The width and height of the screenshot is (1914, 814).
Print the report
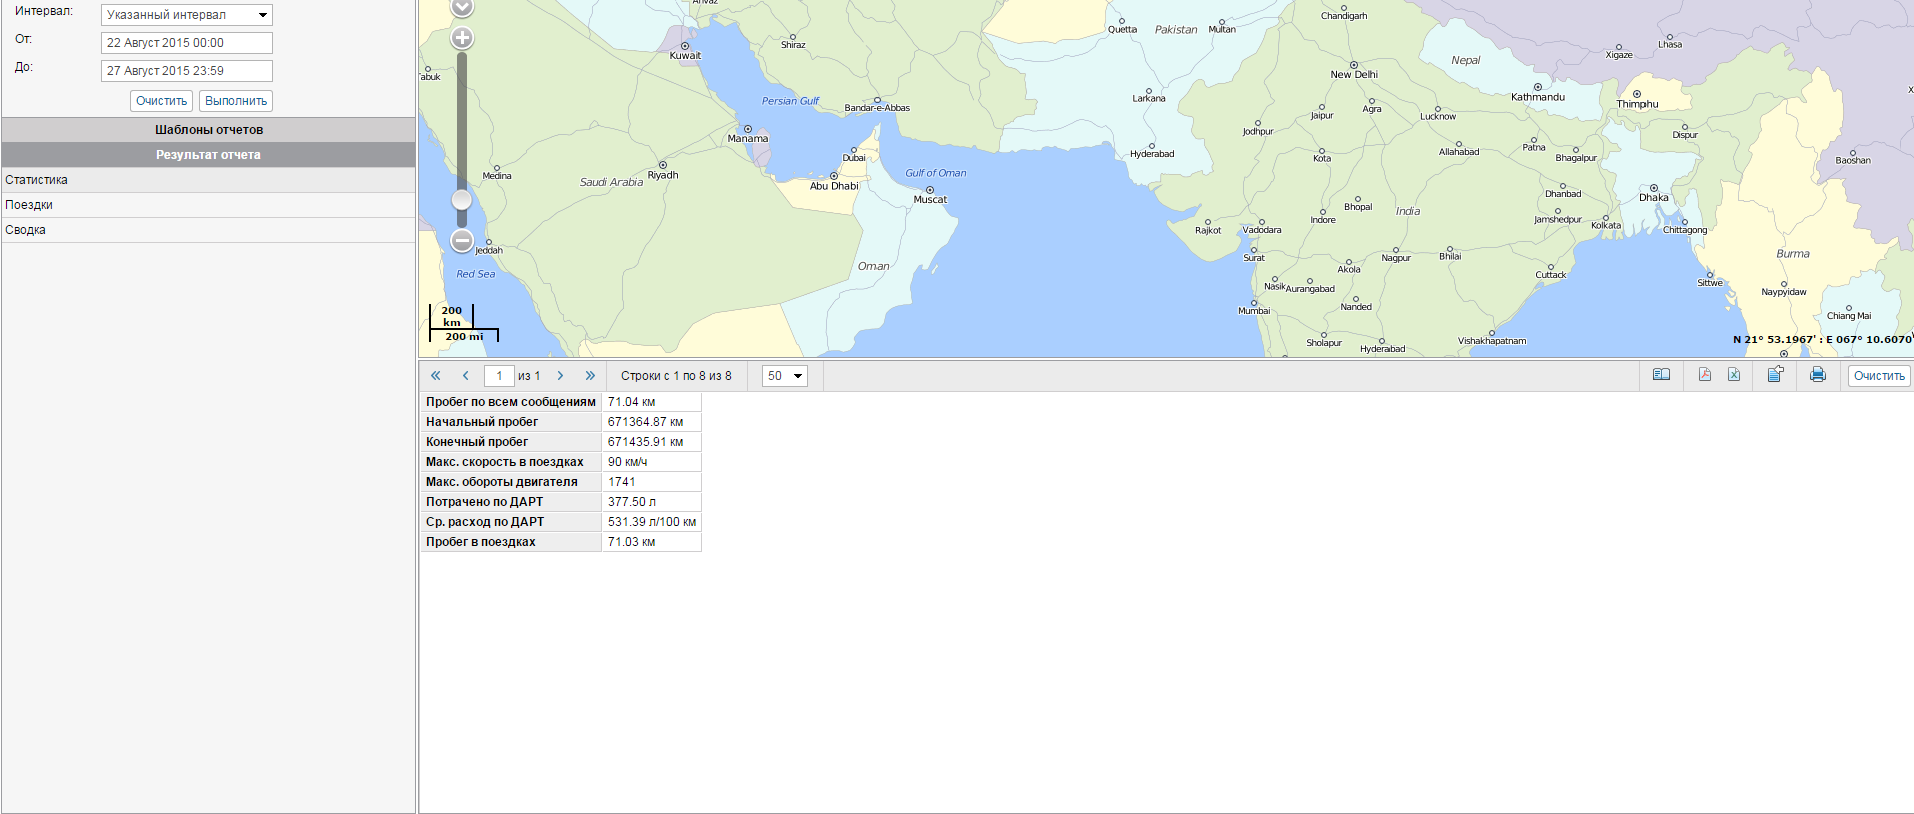pos(1818,375)
